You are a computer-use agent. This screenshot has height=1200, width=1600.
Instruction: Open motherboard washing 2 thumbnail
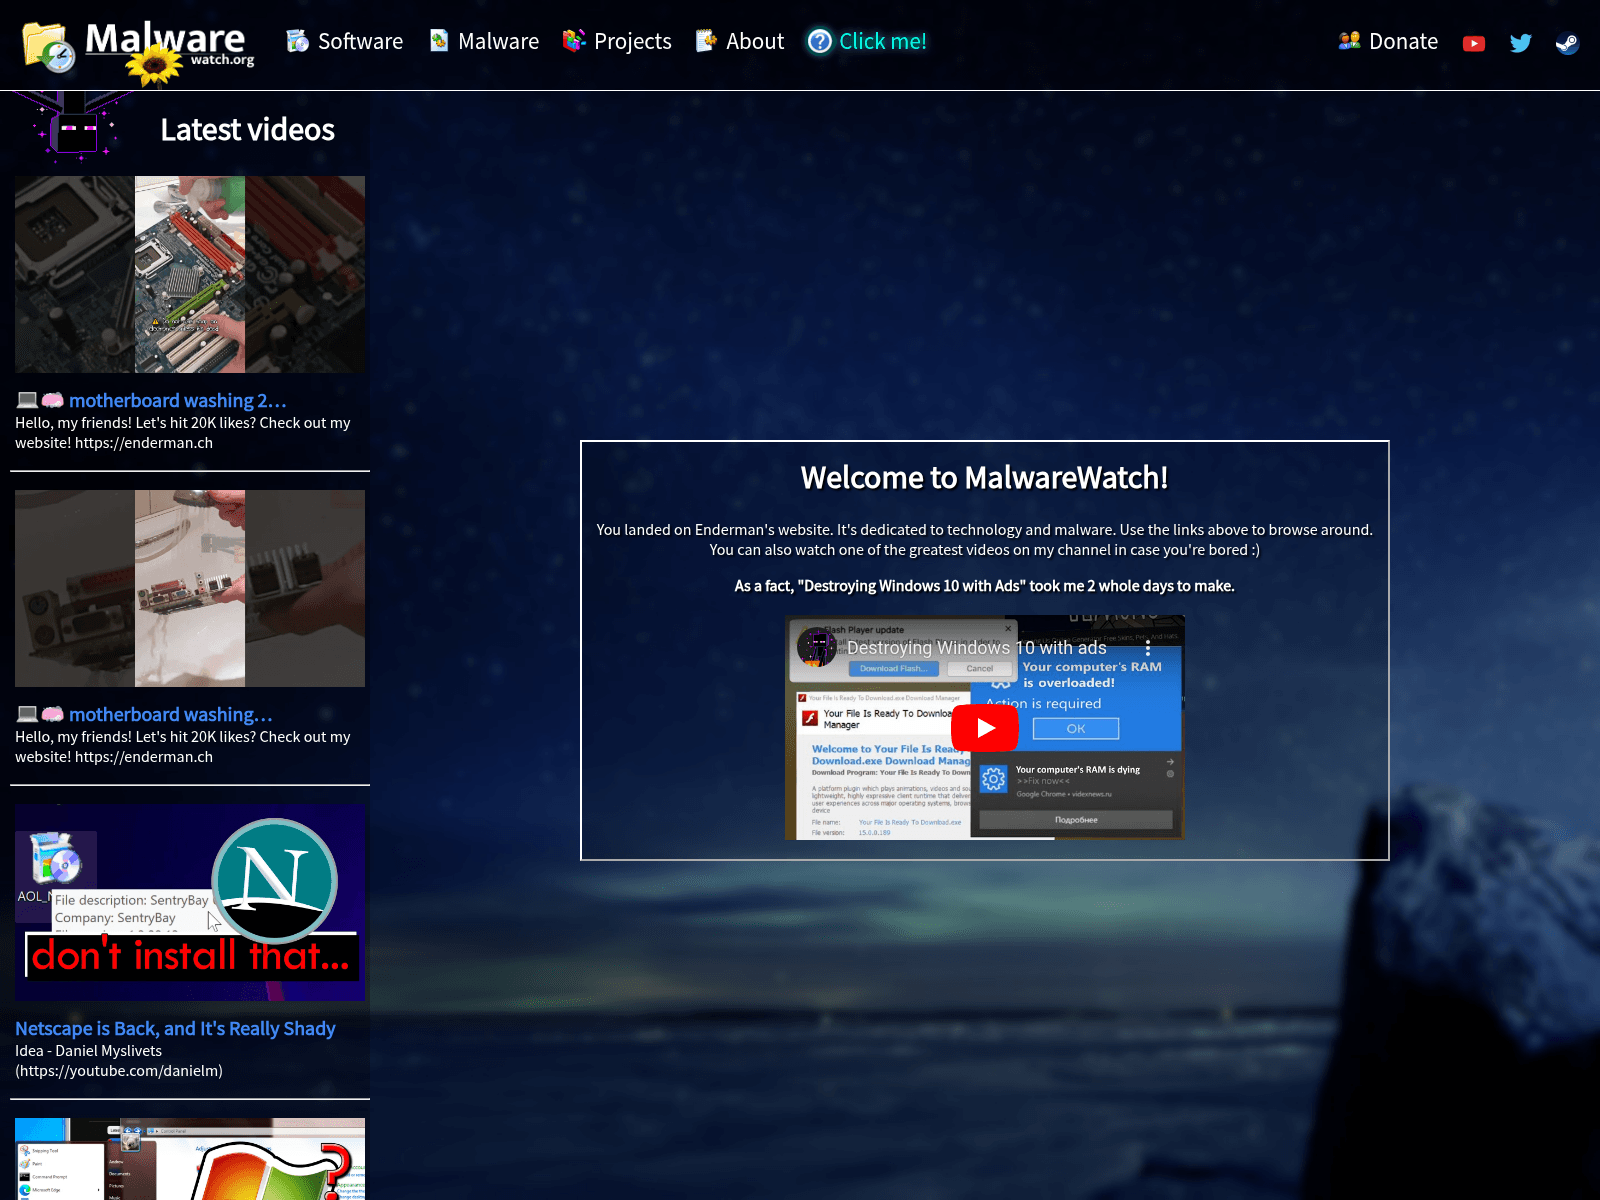pos(190,274)
